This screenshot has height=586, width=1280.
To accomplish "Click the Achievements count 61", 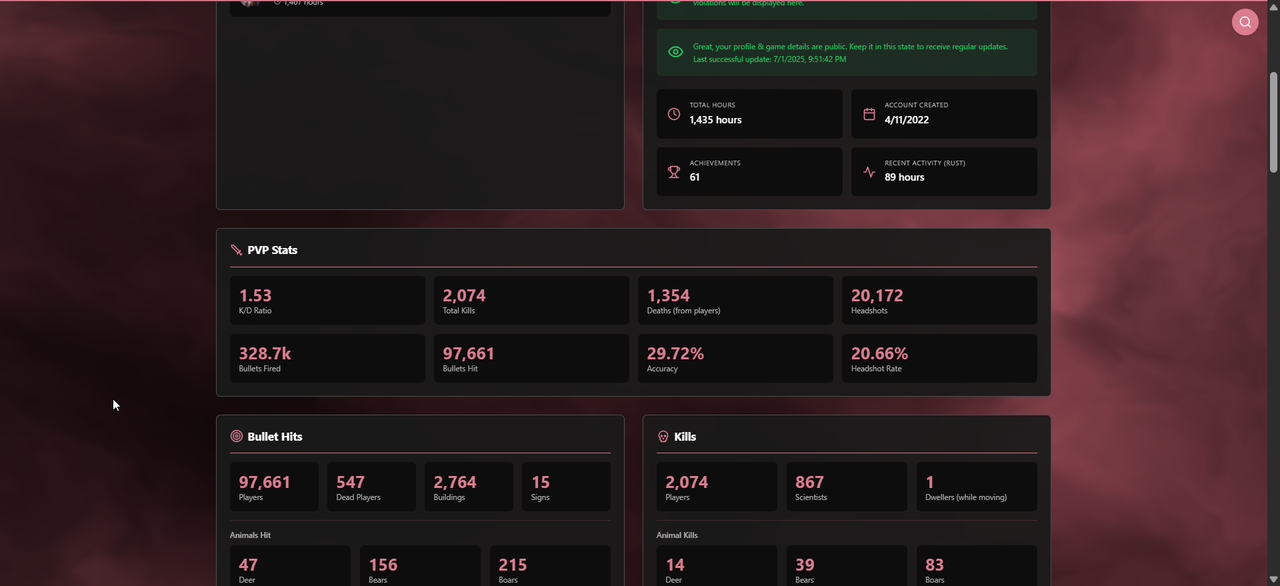I will coord(695,177).
